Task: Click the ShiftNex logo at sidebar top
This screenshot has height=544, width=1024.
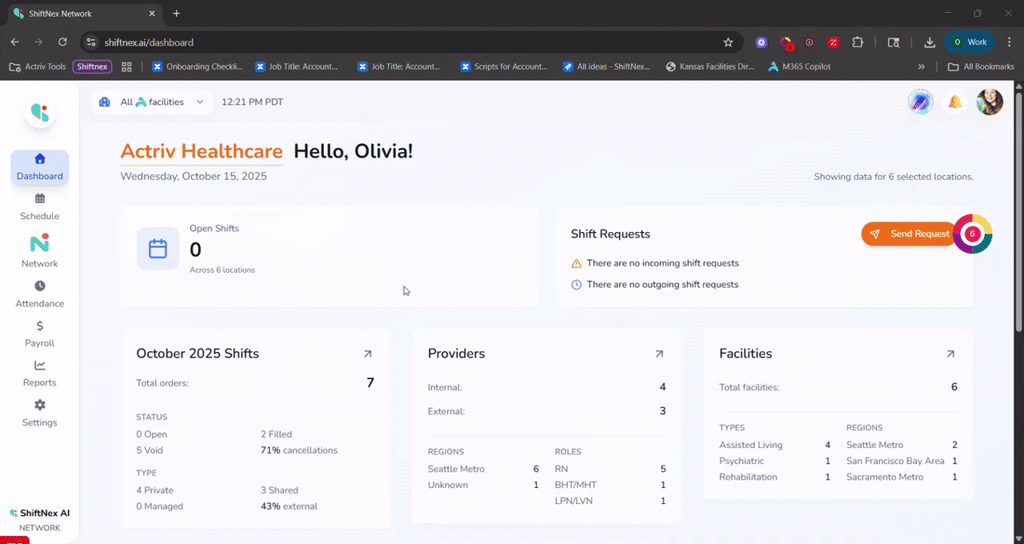Action: click(x=40, y=113)
